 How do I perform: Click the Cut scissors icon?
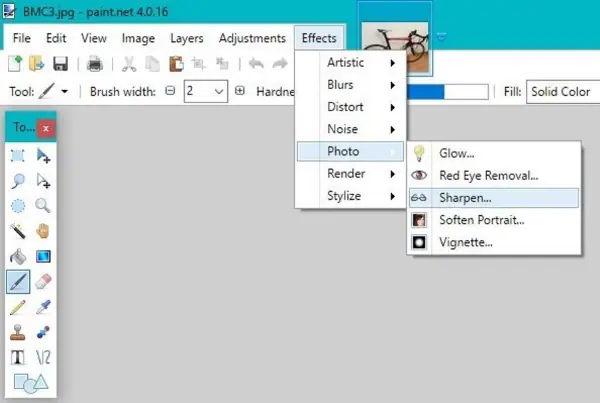pos(129,64)
